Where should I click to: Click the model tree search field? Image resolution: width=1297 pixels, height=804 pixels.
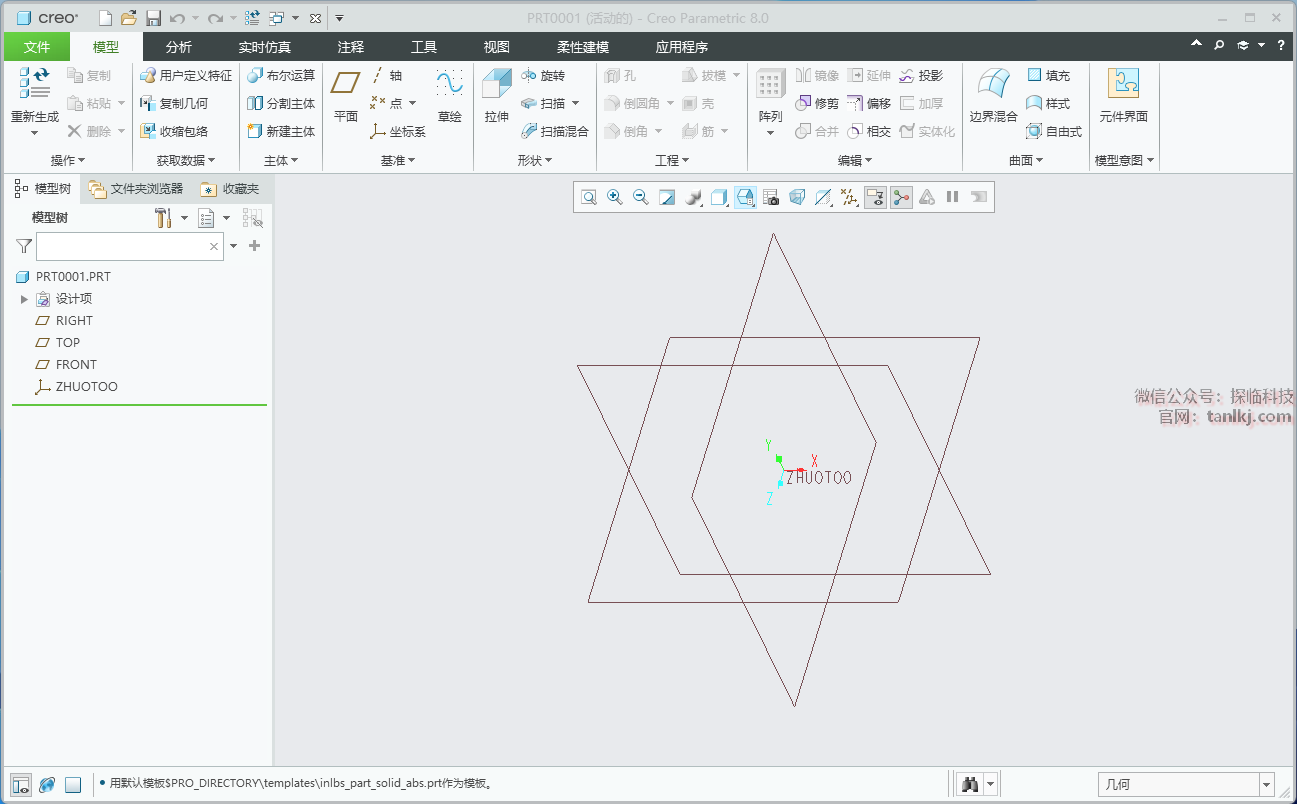click(120, 246)
